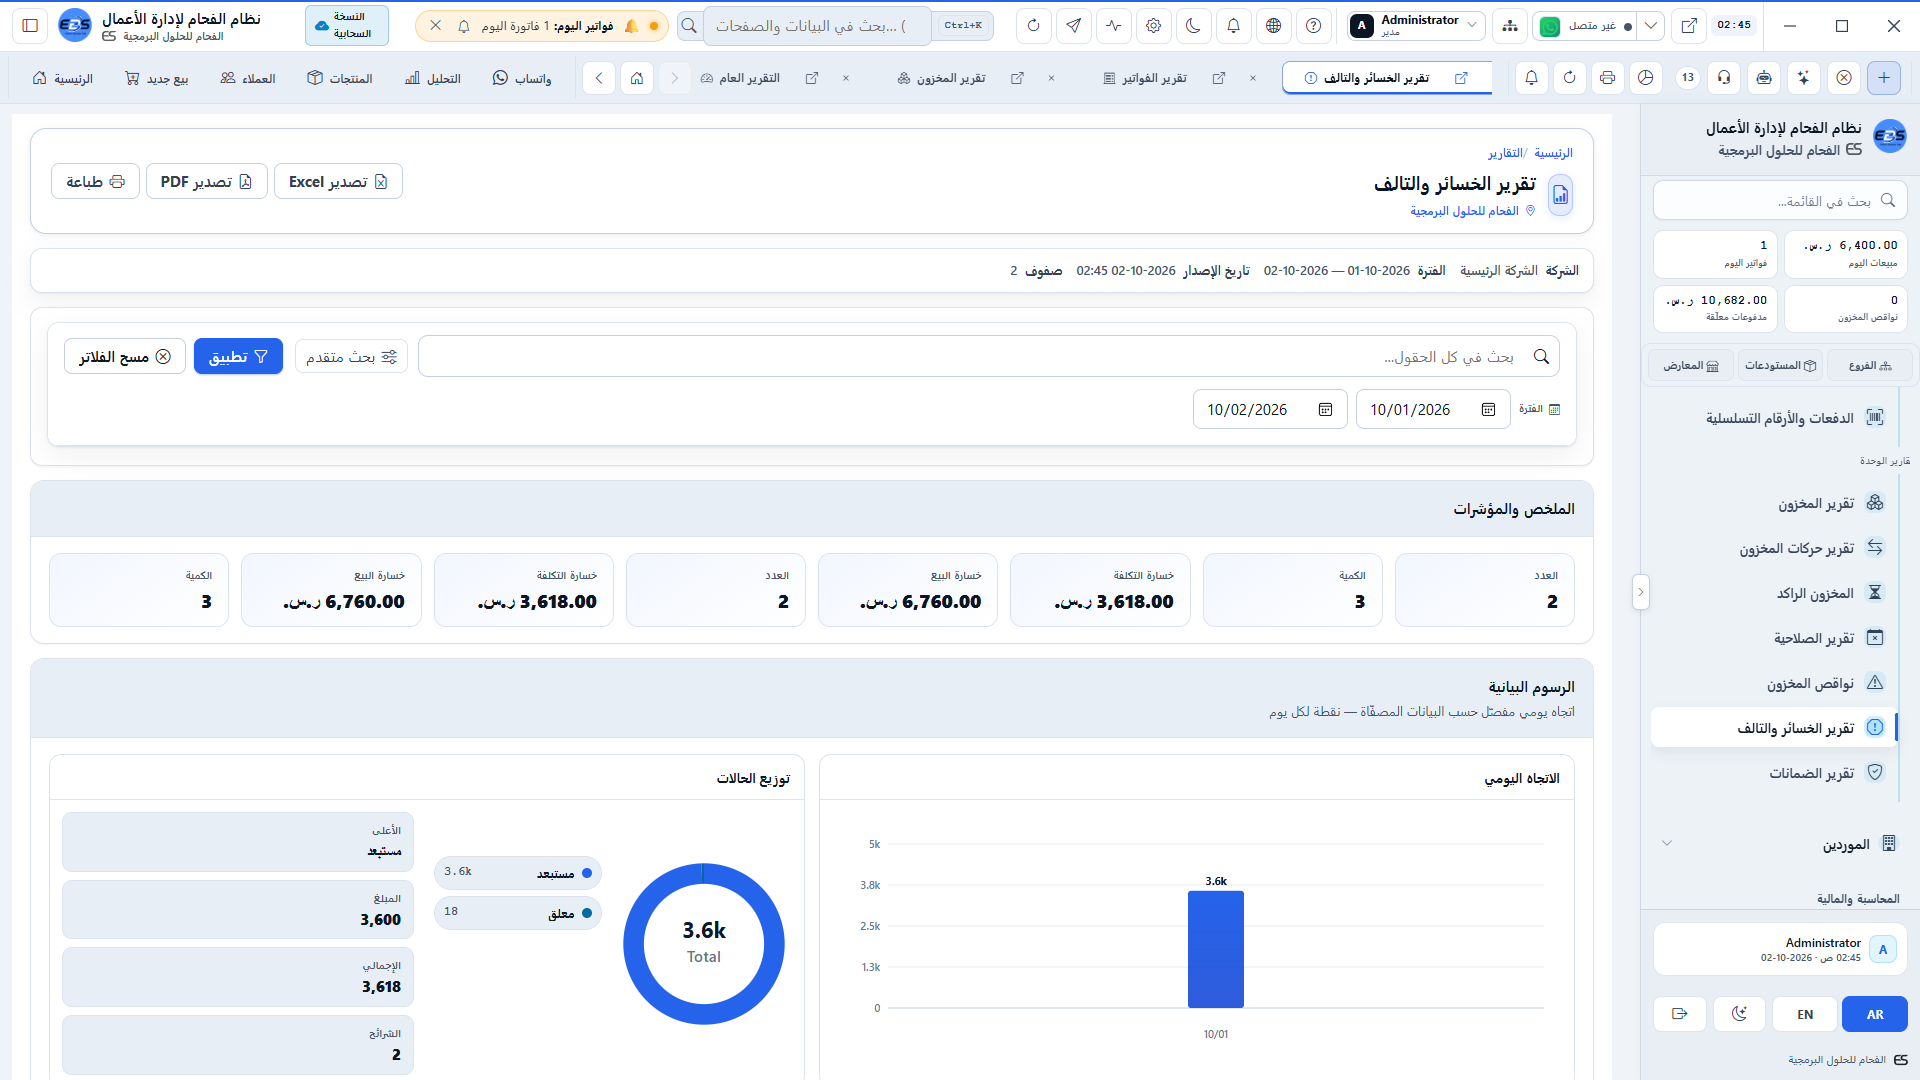Open the headset support icon

pyautogui.click(x=1724, y=78)
